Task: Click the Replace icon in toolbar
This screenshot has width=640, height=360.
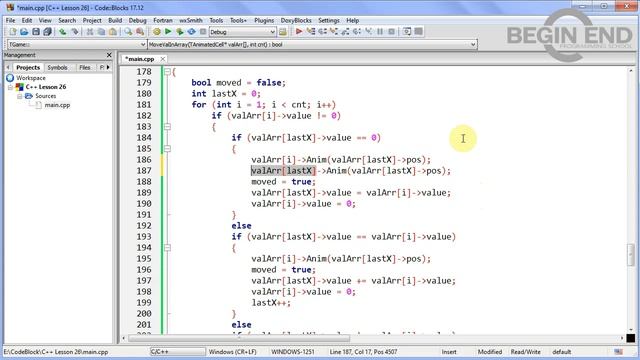Action: [140, 31]
